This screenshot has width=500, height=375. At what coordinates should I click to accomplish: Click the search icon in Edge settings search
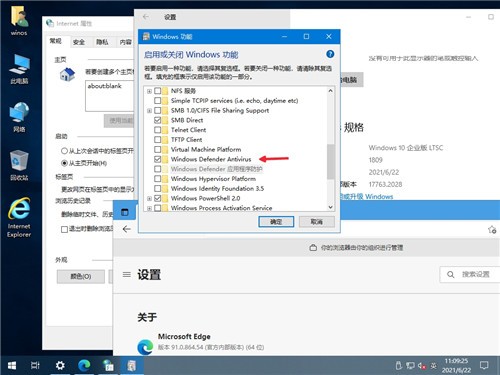(x=451, y=275)
